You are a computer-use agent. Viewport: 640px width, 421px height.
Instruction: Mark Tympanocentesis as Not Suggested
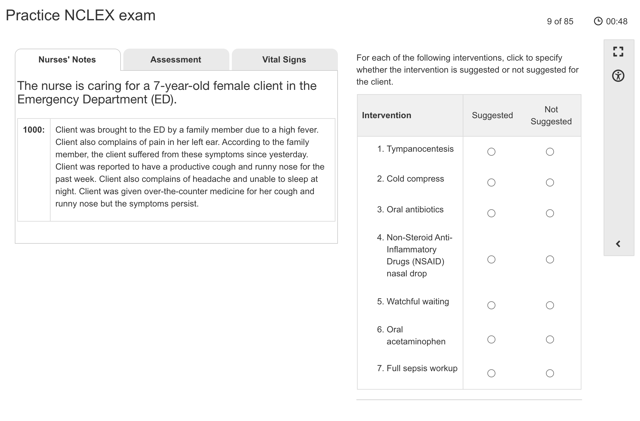coord(550,152)
